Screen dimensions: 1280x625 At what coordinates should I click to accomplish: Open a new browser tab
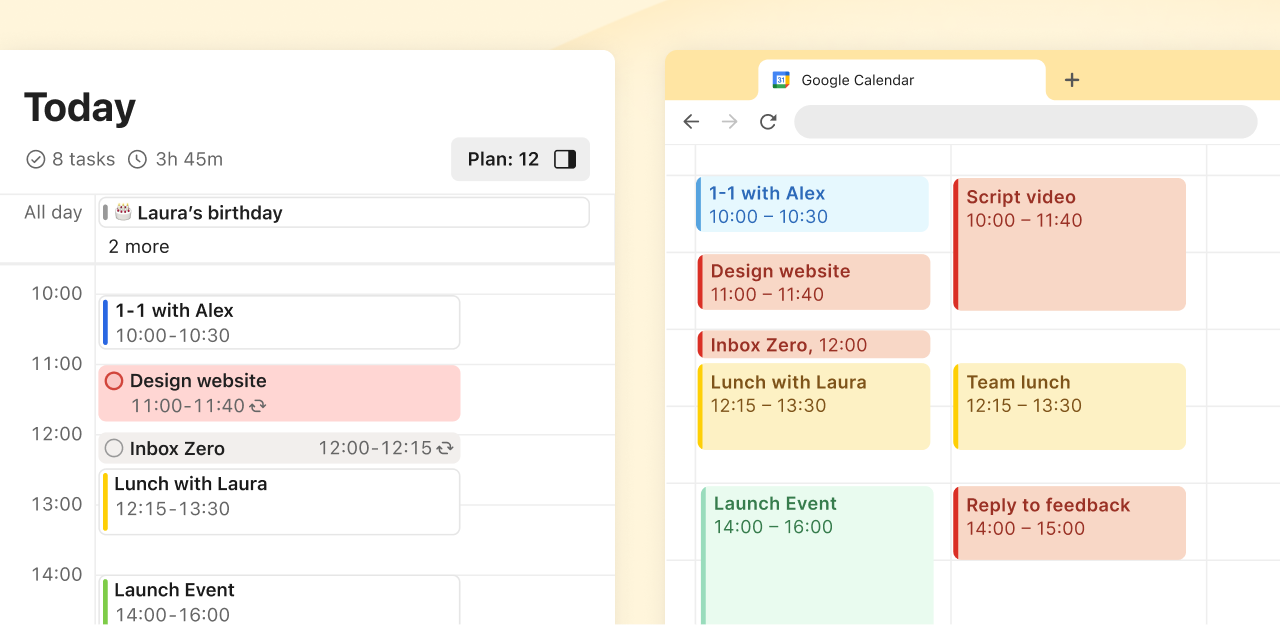pos(1071,80)
